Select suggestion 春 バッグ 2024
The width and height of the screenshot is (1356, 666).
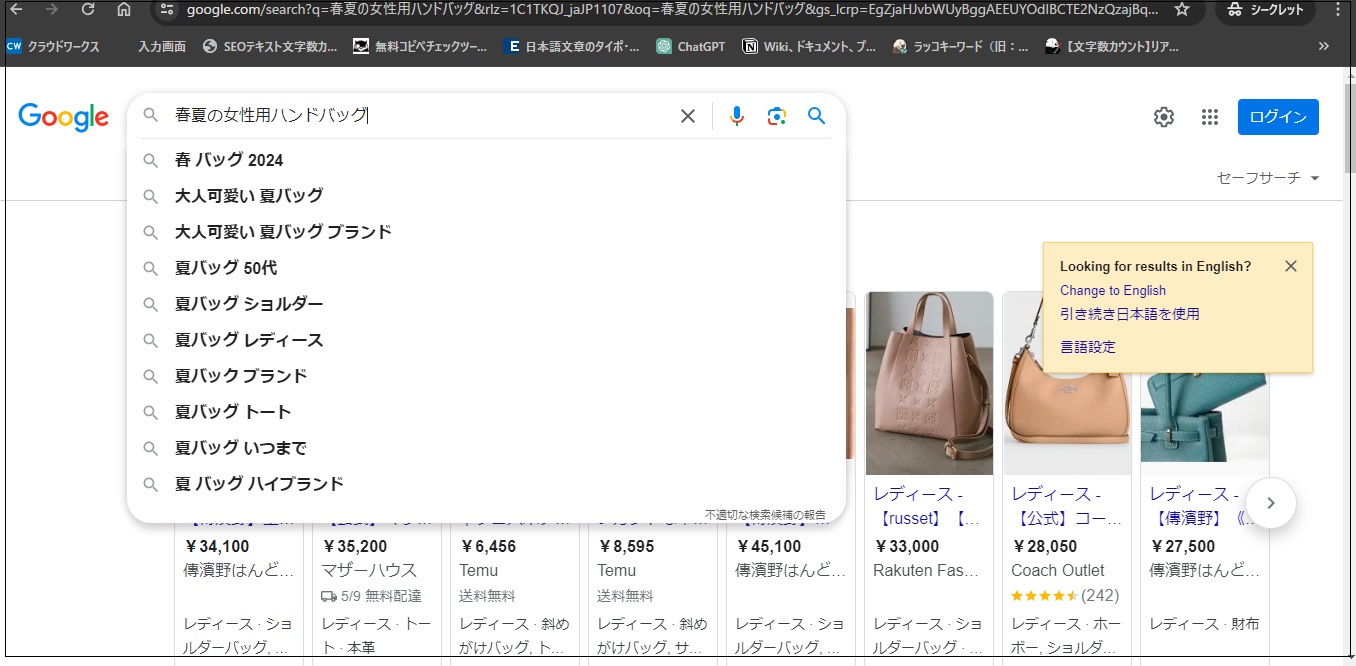(486, 160)
